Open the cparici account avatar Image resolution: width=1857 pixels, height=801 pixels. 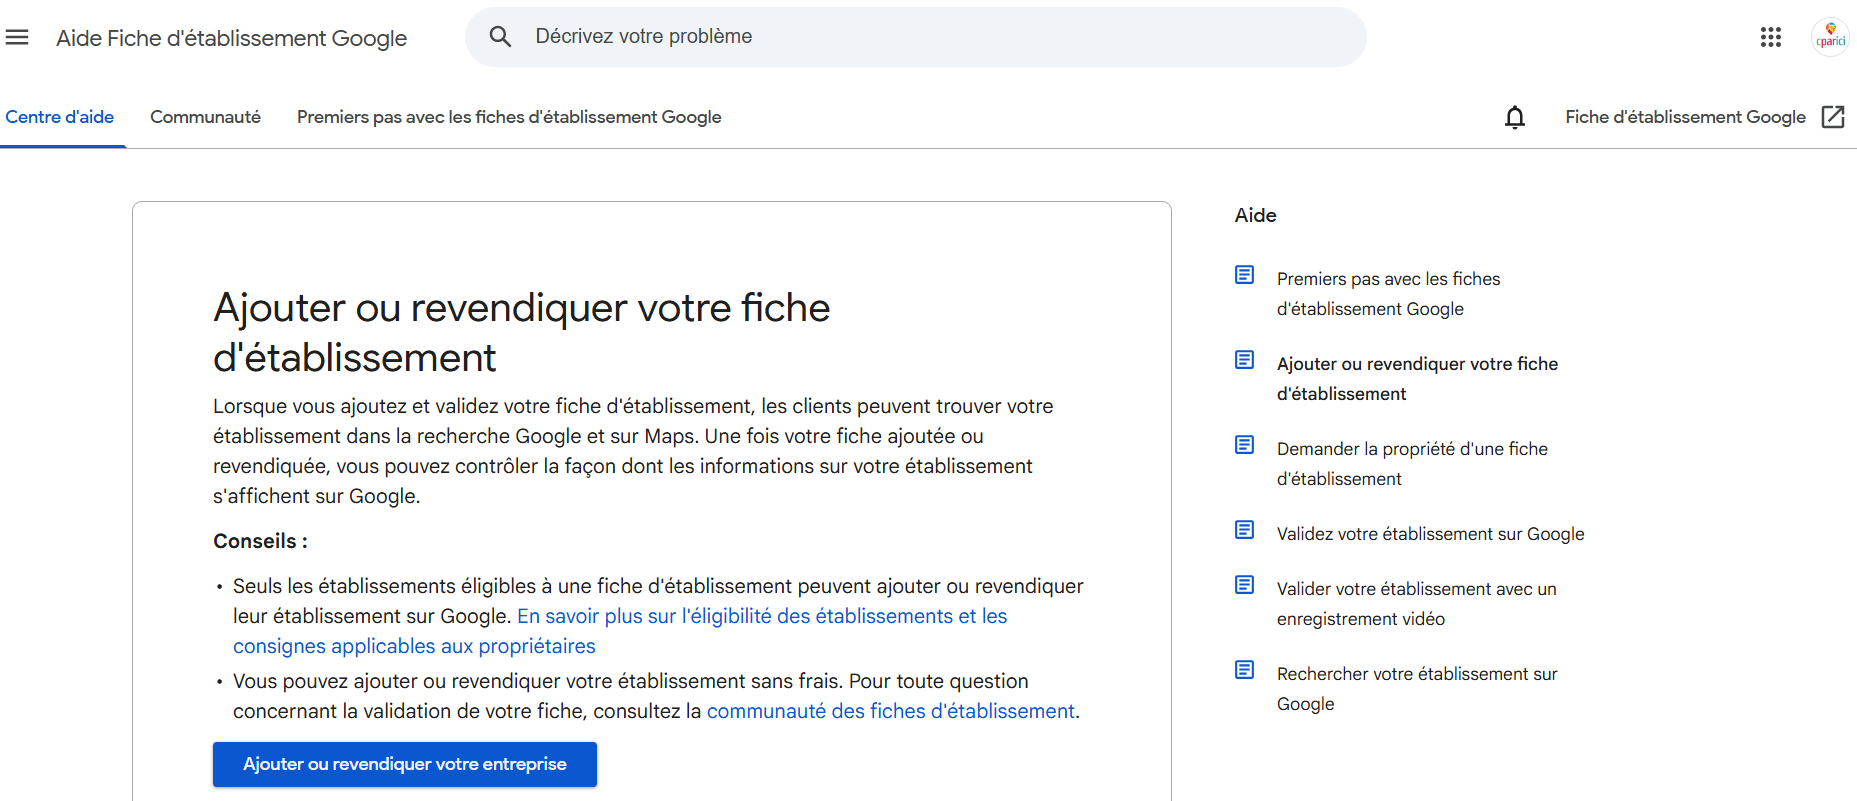pyautogui.click(x=1830, y=37)
